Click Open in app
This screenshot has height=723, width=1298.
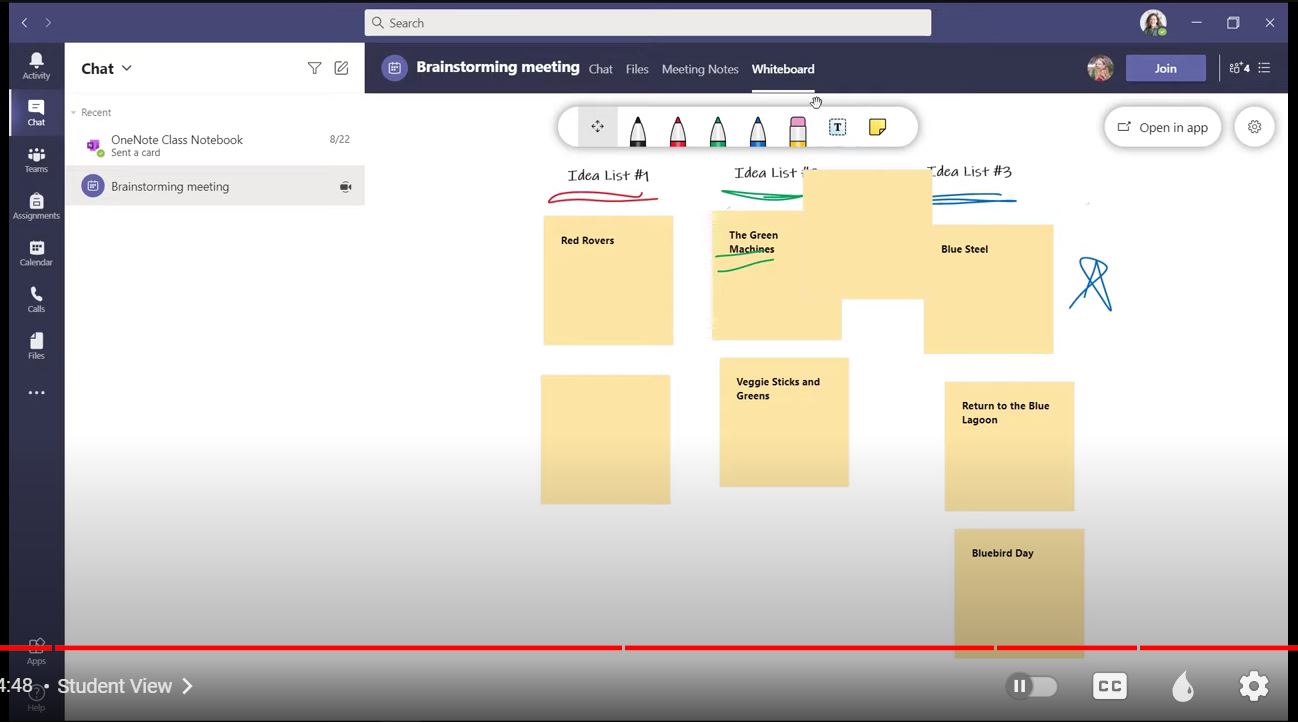click(x=1163, y=127)
